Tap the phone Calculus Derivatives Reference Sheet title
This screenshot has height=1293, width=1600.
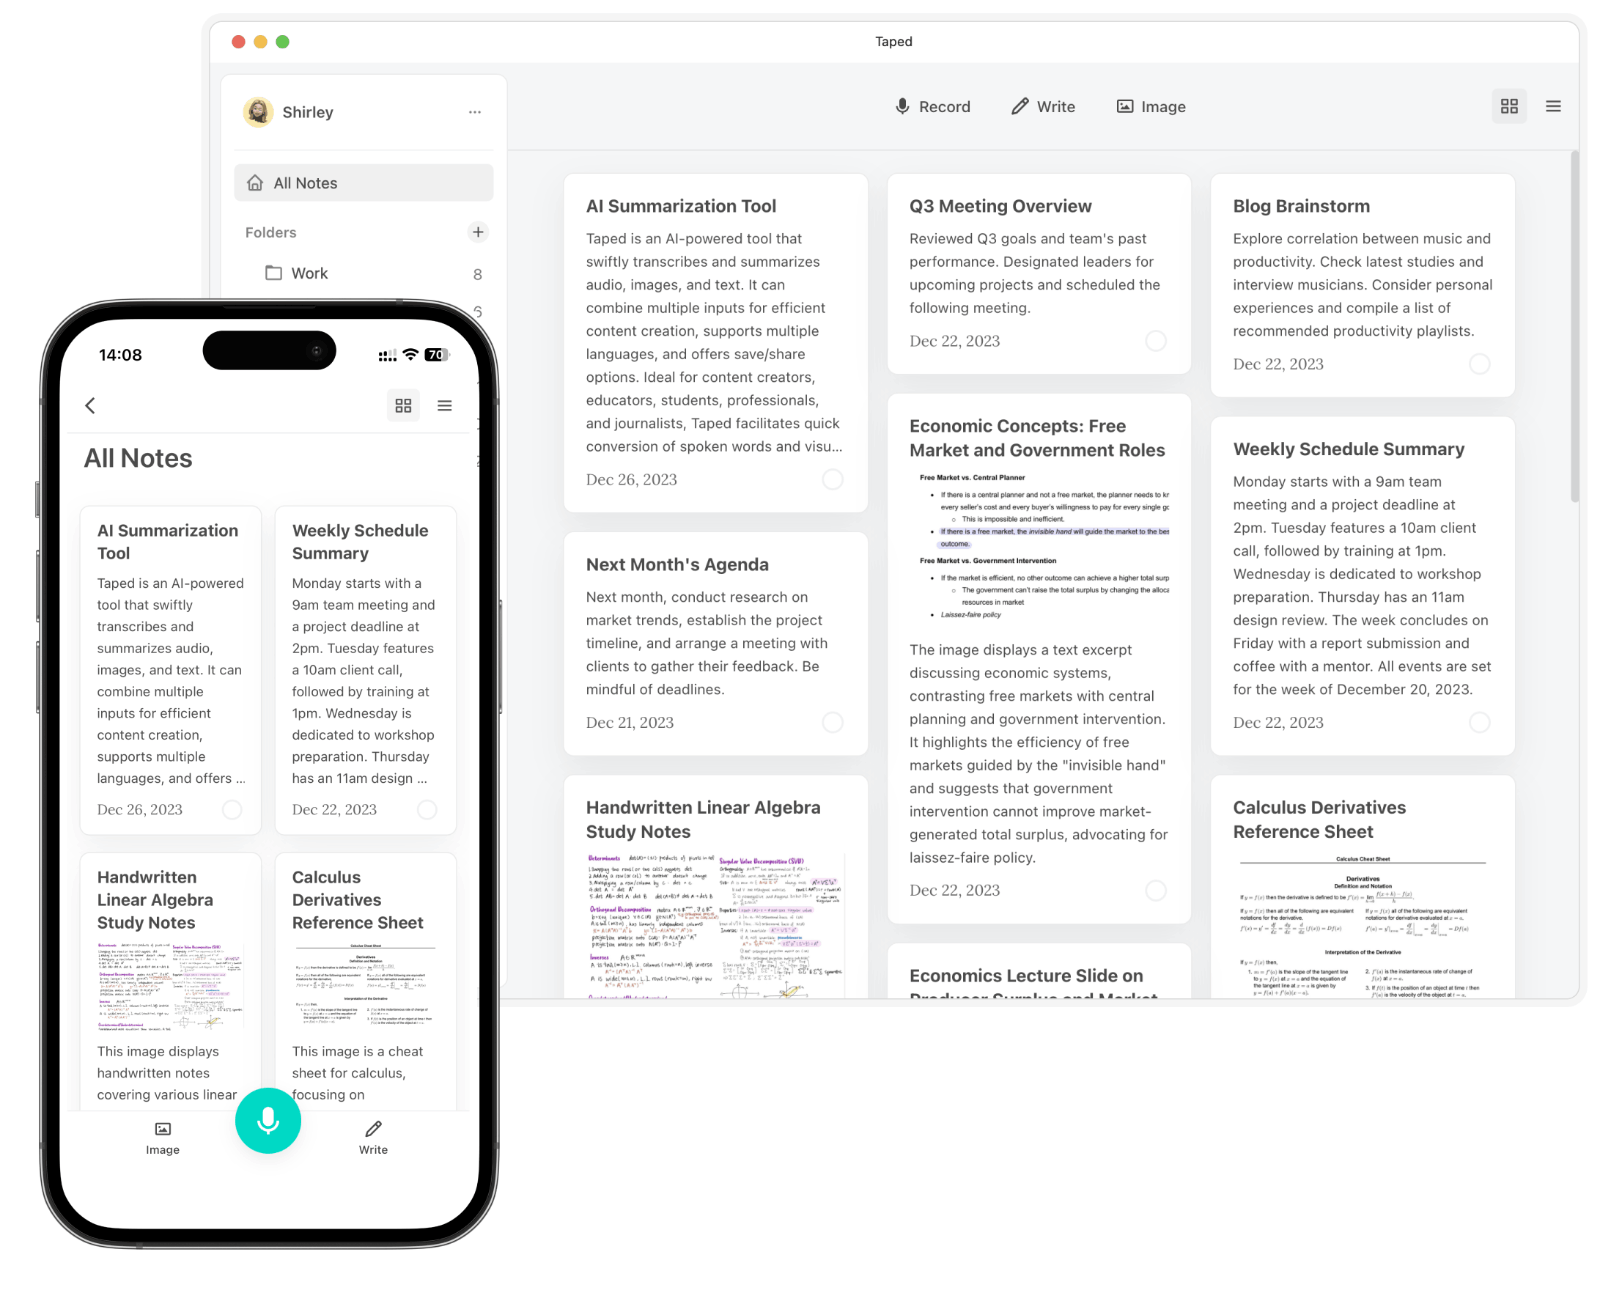357,900
